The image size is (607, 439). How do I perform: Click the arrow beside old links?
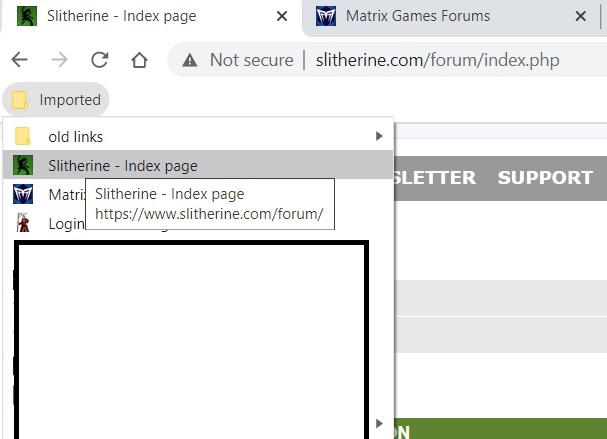pos(379,136)
